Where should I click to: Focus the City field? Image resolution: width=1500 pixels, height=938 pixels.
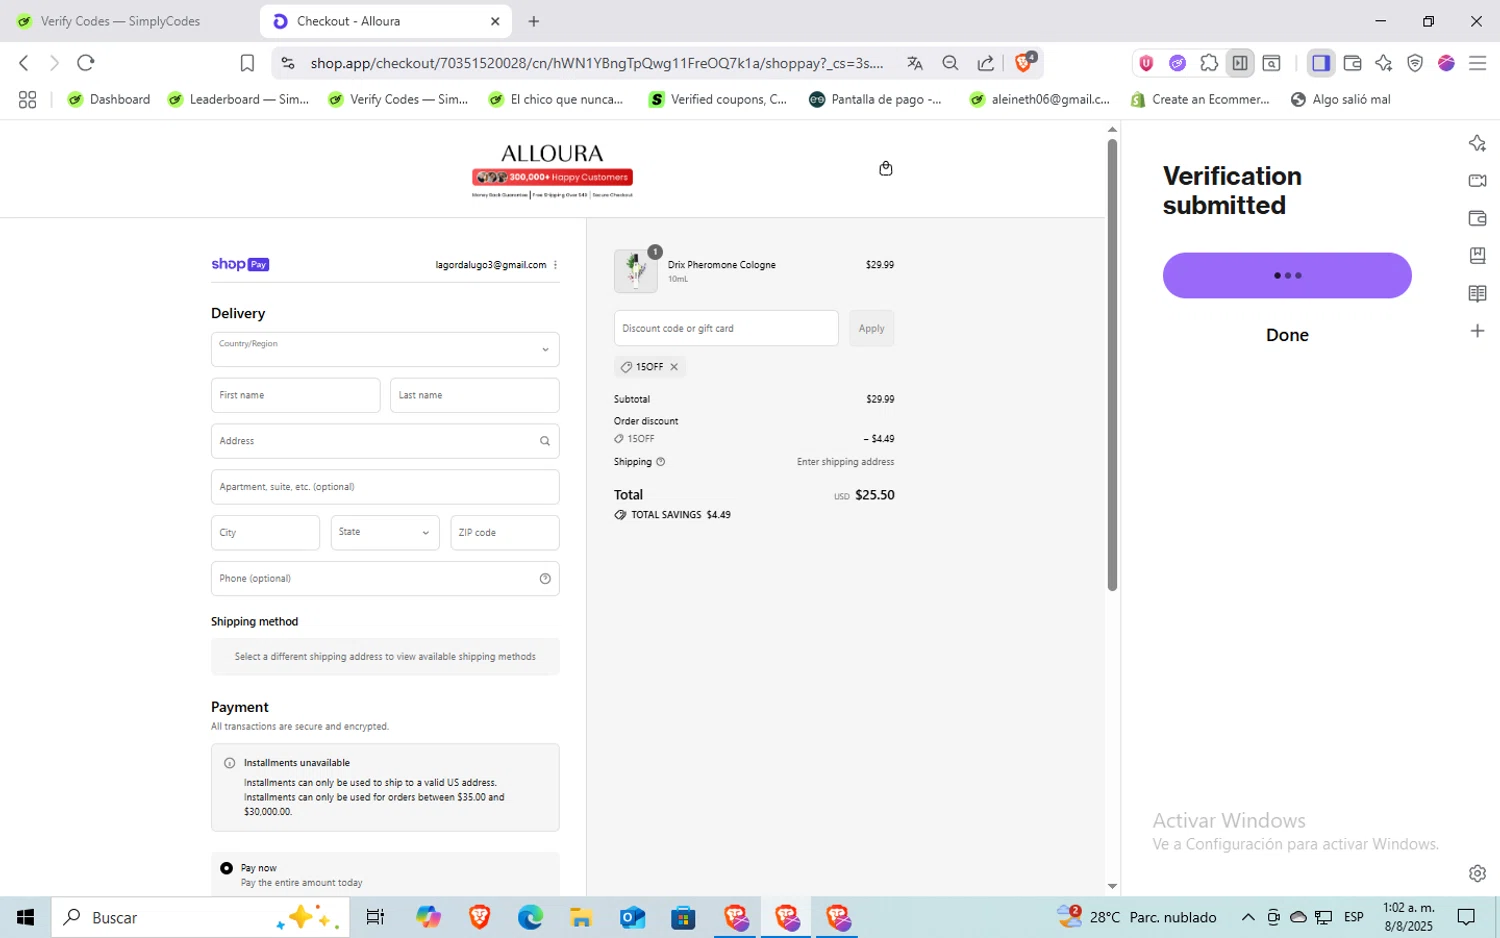pyautogui.click(x=265, y=533)
